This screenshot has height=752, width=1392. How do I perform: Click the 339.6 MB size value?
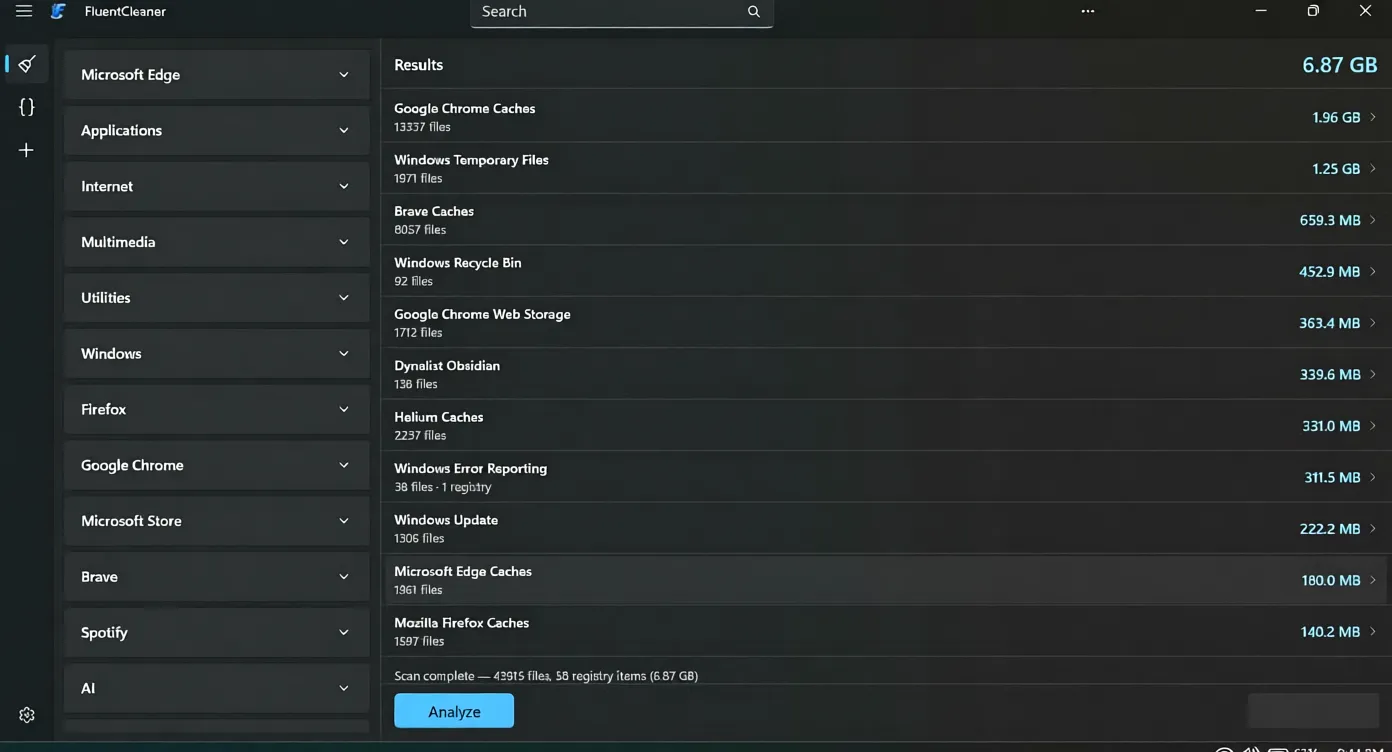[x=1330, y=374]
